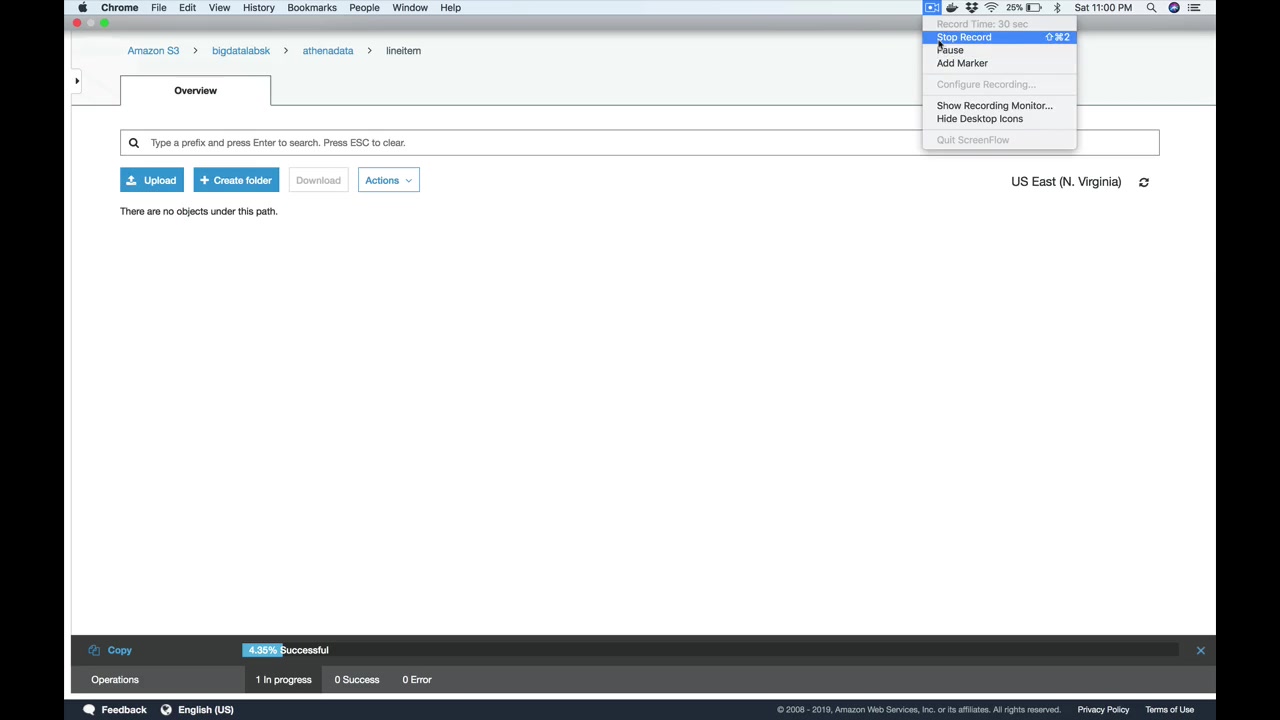The height and width of the screenshot is (720, 1280).
Task: Open Spotlight search magnifier icon
Action: click(1151, 8)
